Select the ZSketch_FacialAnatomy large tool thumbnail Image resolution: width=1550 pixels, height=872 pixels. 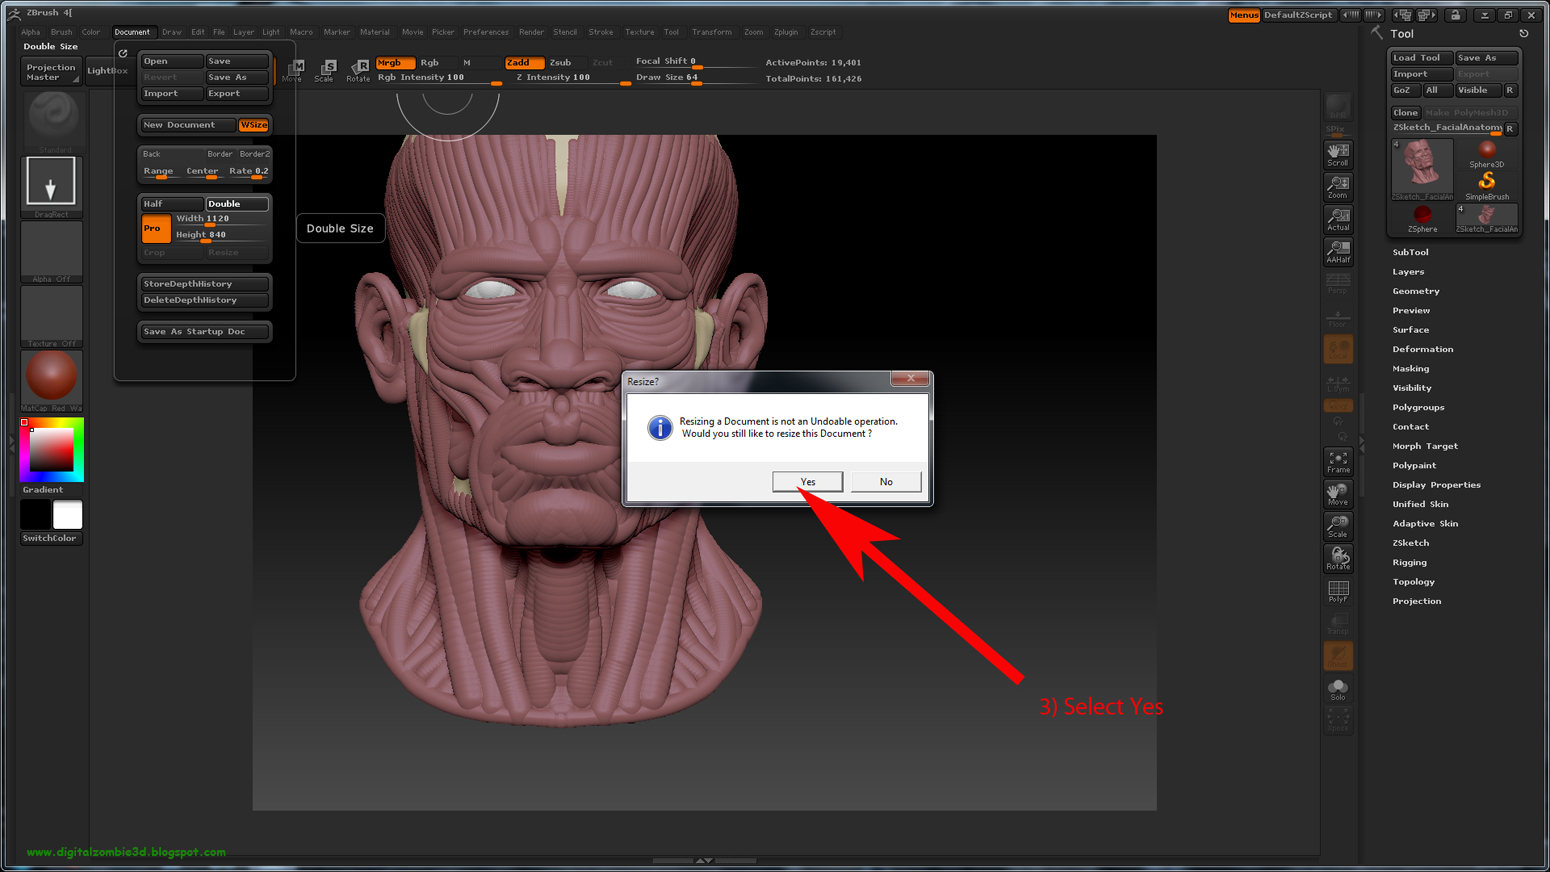1422,170
